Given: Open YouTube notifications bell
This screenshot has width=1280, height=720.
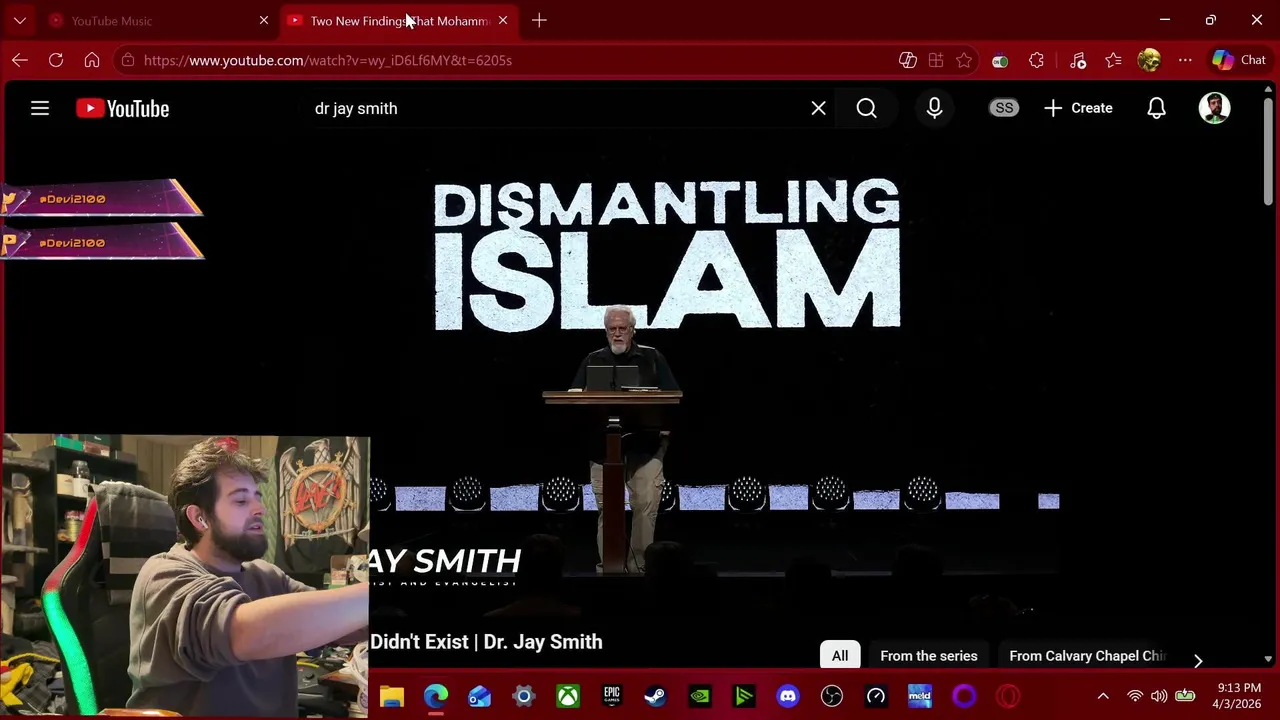Looking at the screenshot, I should (x=1156, y=108).
